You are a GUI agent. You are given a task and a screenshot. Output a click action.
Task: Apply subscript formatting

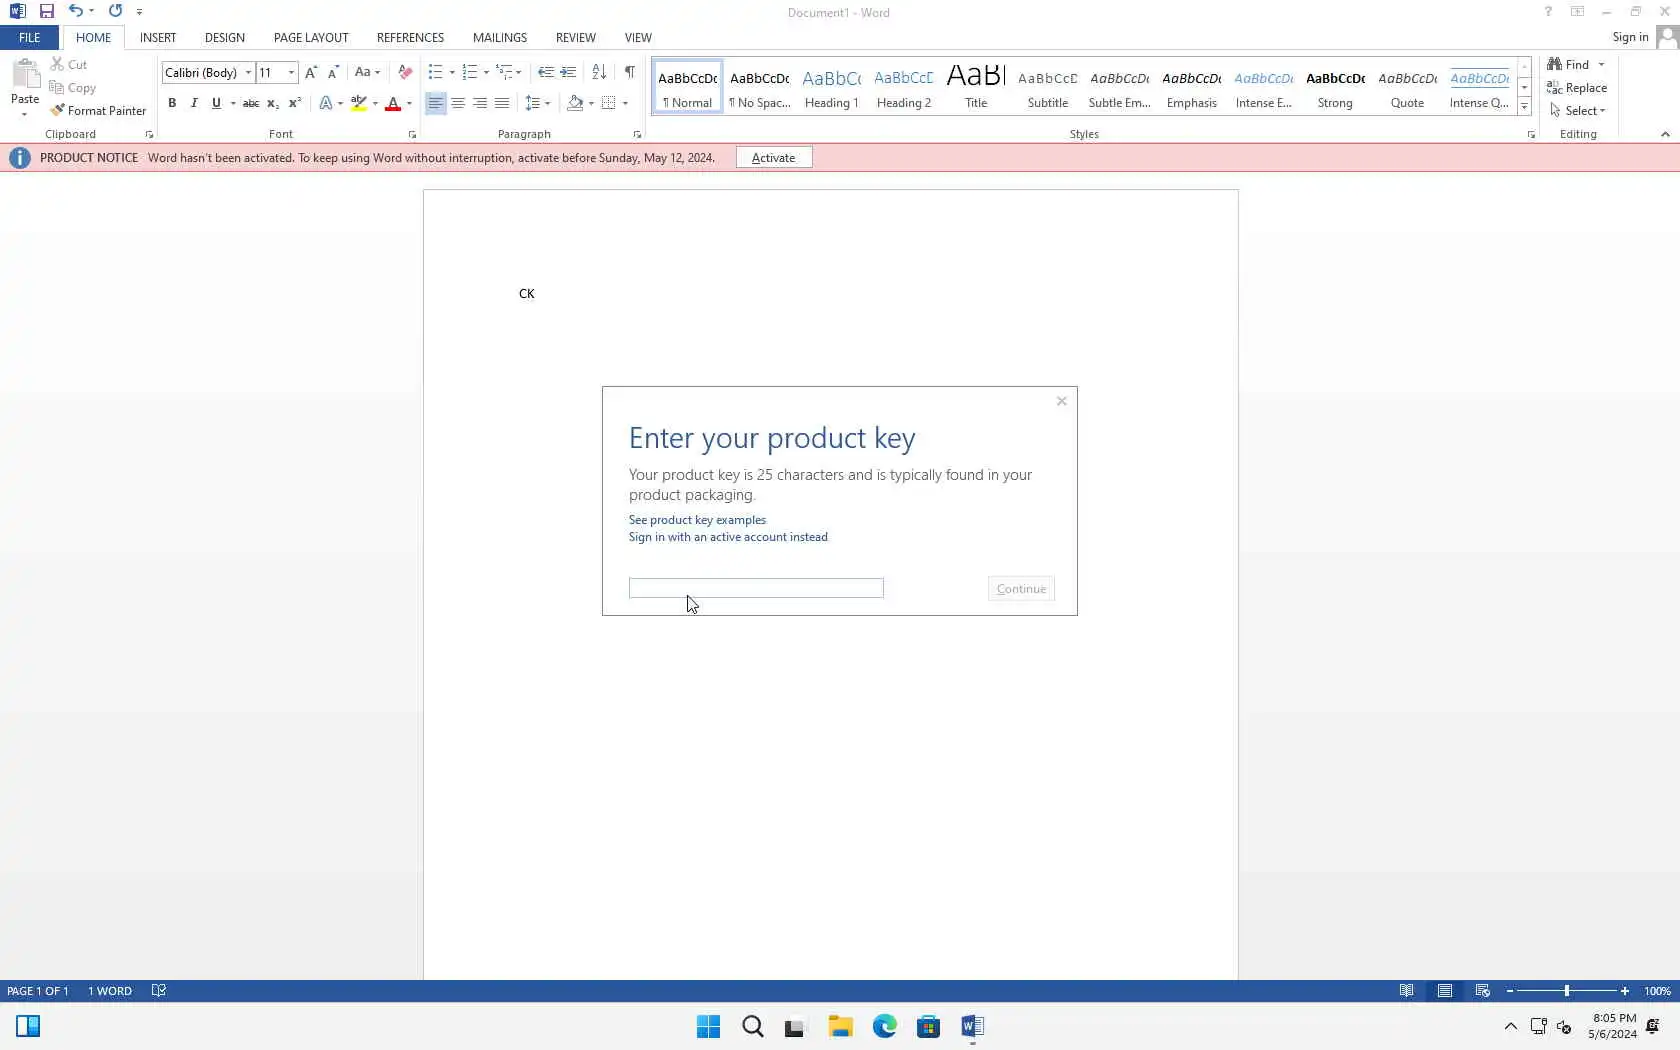point(273,103)
